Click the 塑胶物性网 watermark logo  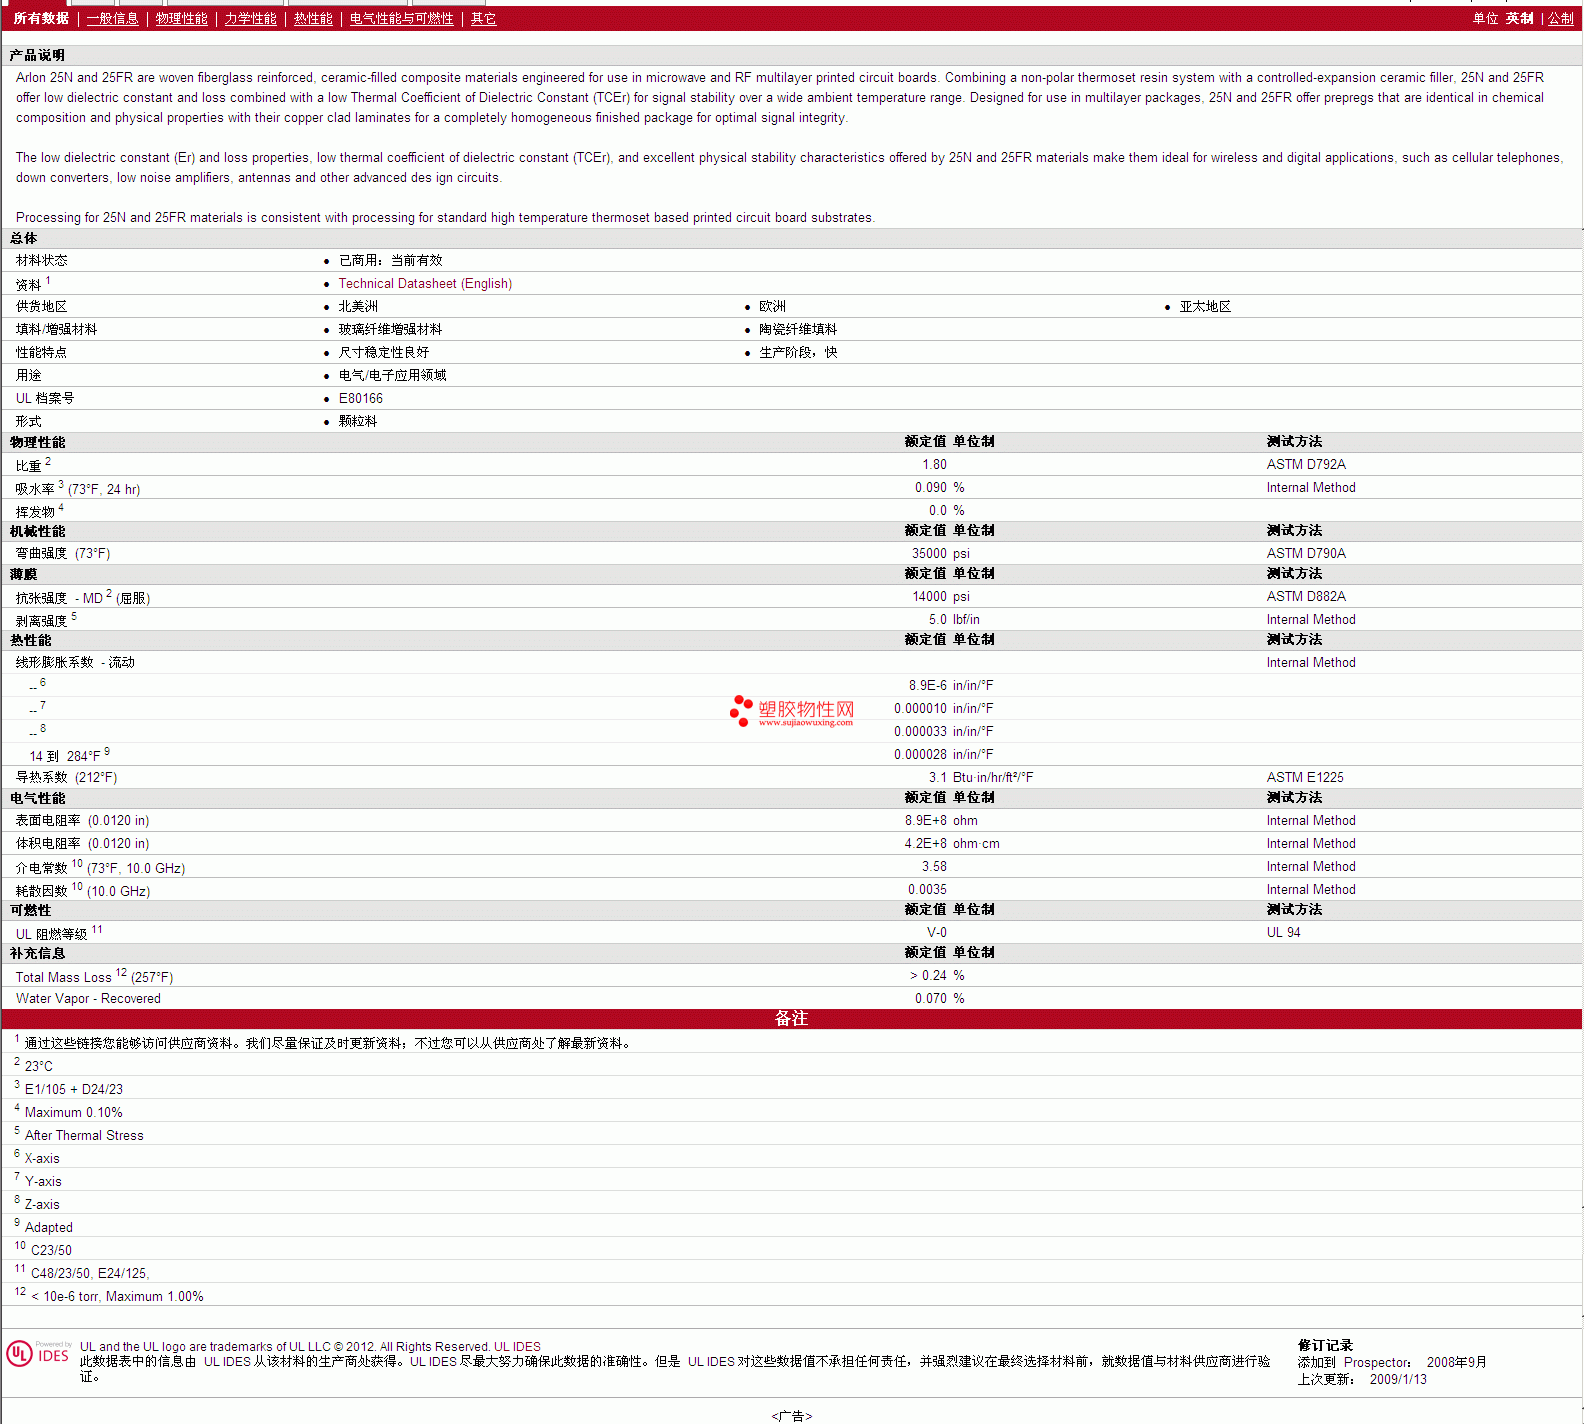792,710
